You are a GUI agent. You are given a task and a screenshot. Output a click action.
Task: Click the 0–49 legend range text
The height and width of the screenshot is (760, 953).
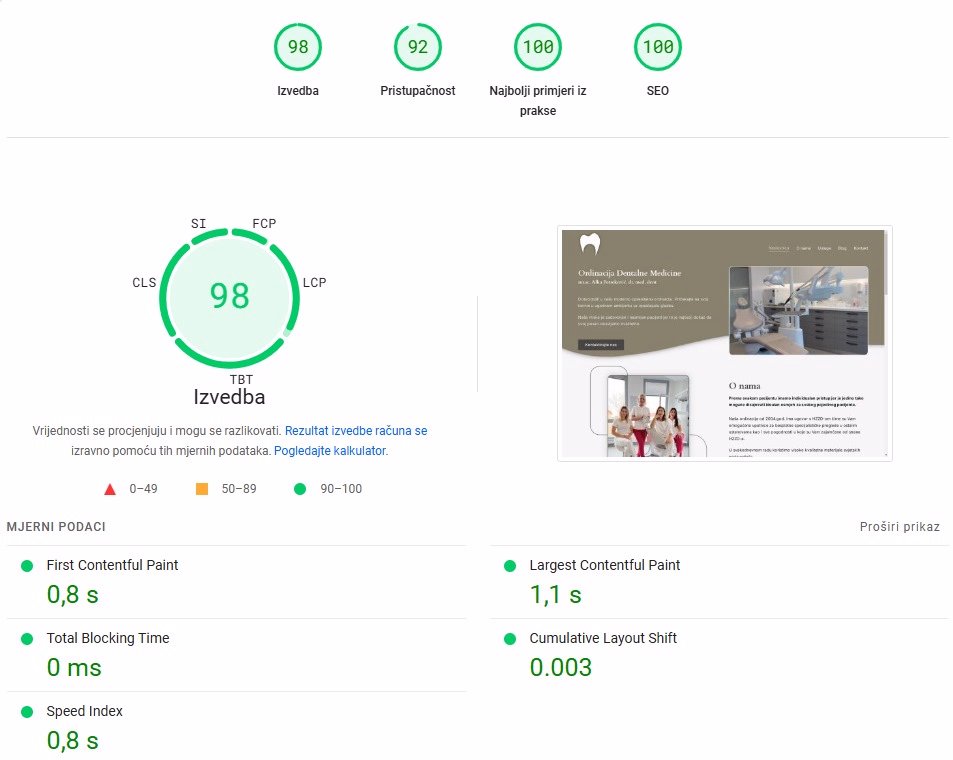[x=143, y=489]
